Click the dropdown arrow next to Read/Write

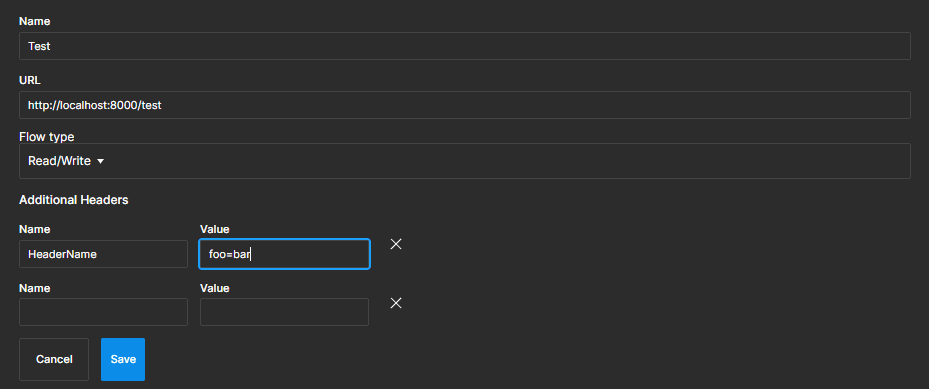(100, 161)
